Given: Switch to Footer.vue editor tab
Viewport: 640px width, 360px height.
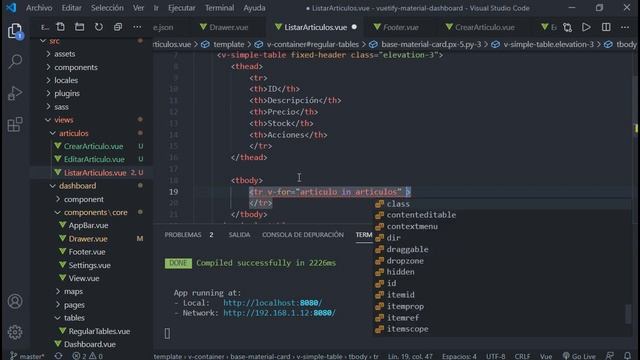Looking at the screenshot, I should pos(396,27).
